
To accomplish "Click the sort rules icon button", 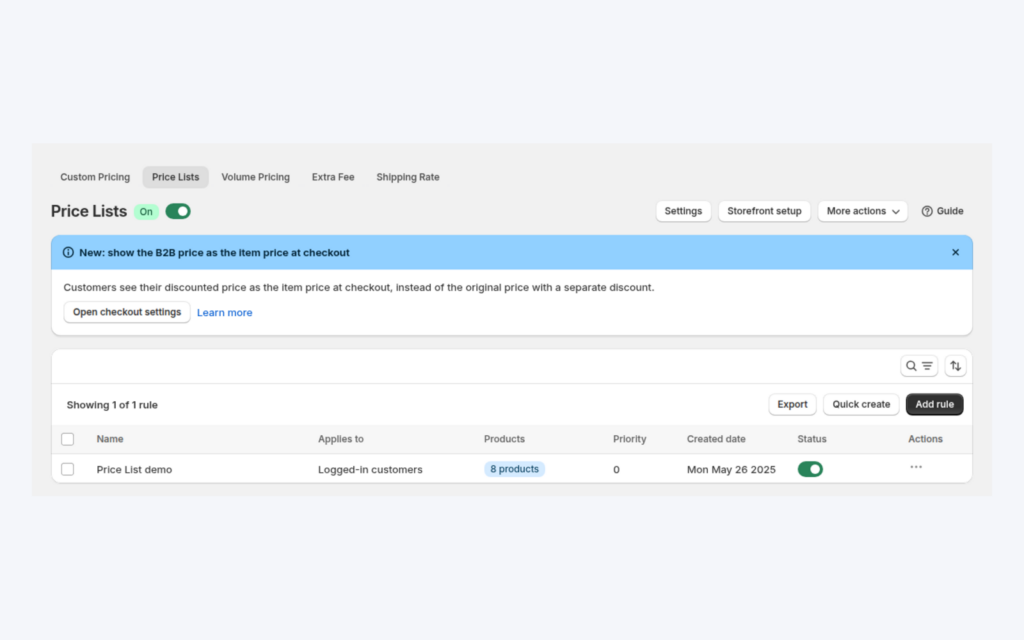I will (955, 366).
